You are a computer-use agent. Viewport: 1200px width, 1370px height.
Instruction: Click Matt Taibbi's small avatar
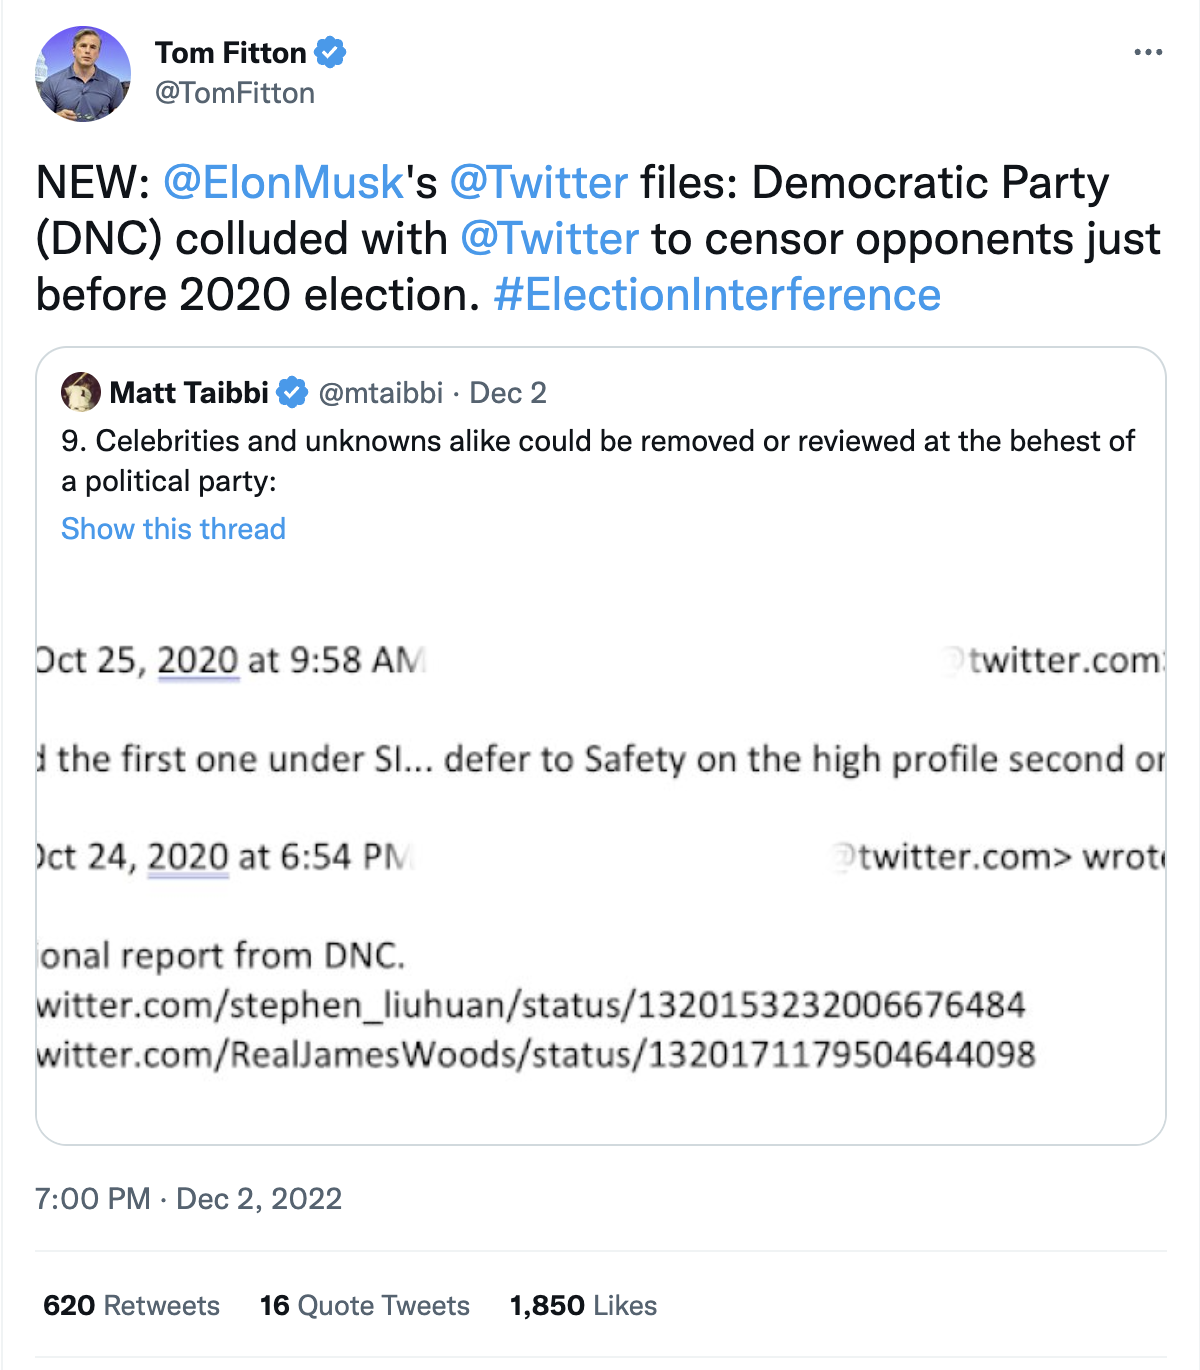pos(81,392)
